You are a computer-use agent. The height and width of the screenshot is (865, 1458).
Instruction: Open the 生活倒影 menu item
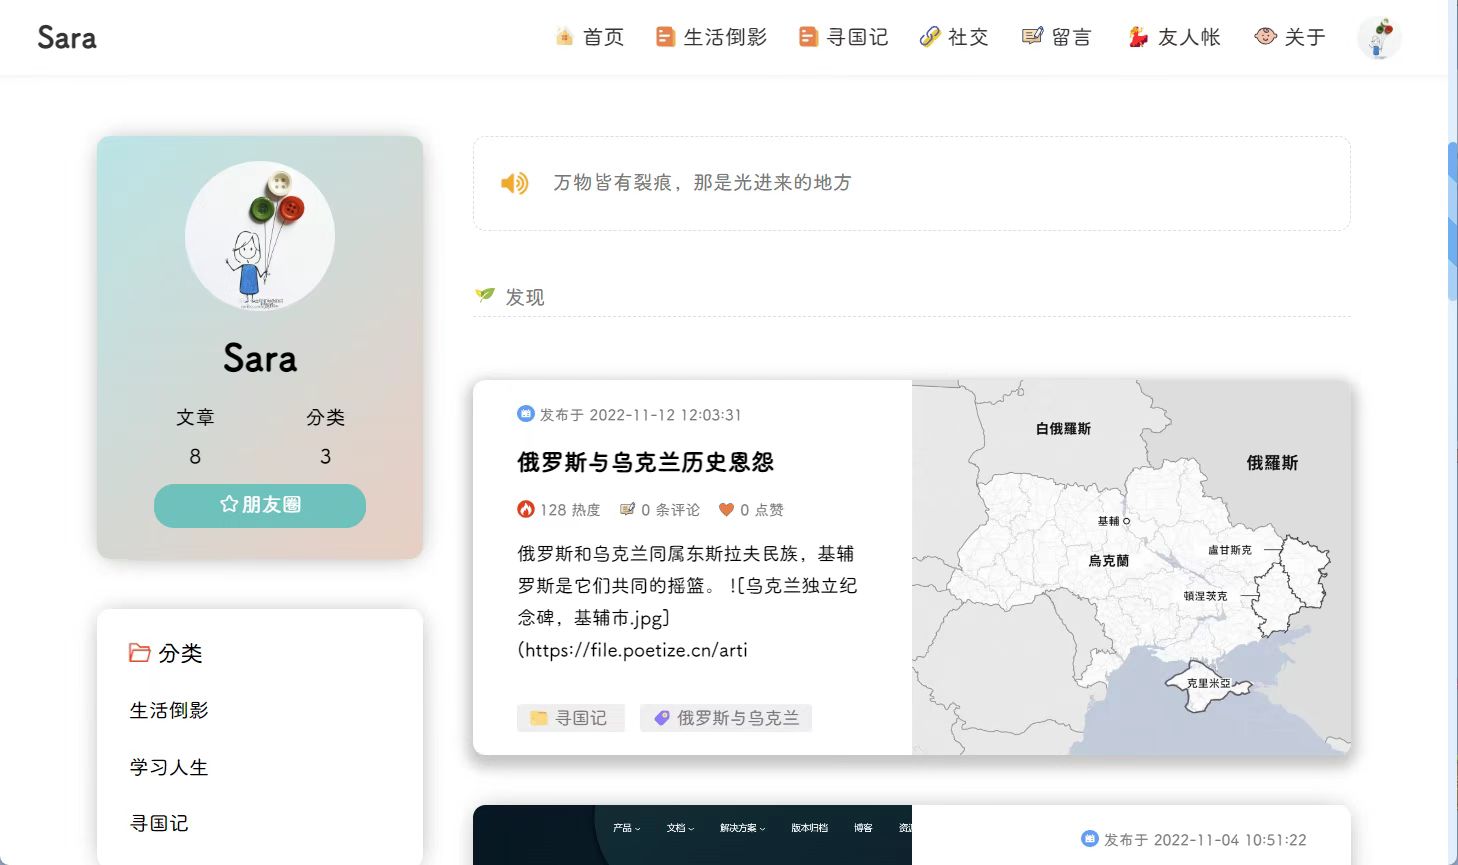coord(711,37)
